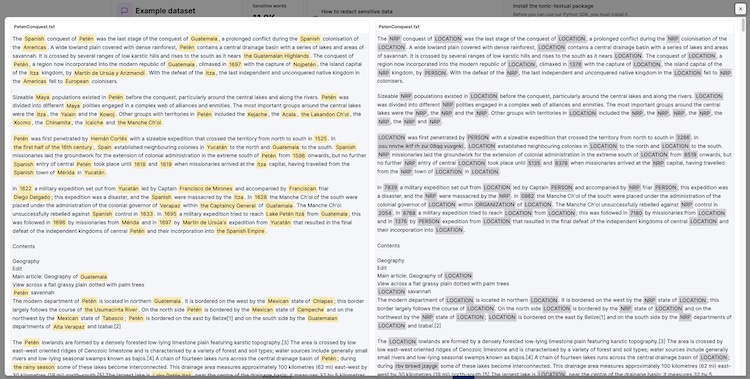Viewport: 750px width, 379px height.
Task: Select highlighted 'the Captaincy General' entity
Action: click(228, 205)
